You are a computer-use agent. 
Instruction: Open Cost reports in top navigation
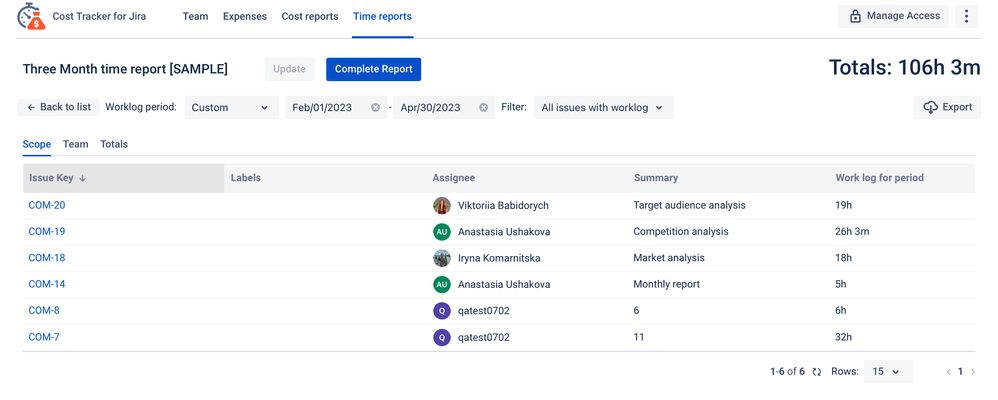pyautogui.click(x=310, y=17)
